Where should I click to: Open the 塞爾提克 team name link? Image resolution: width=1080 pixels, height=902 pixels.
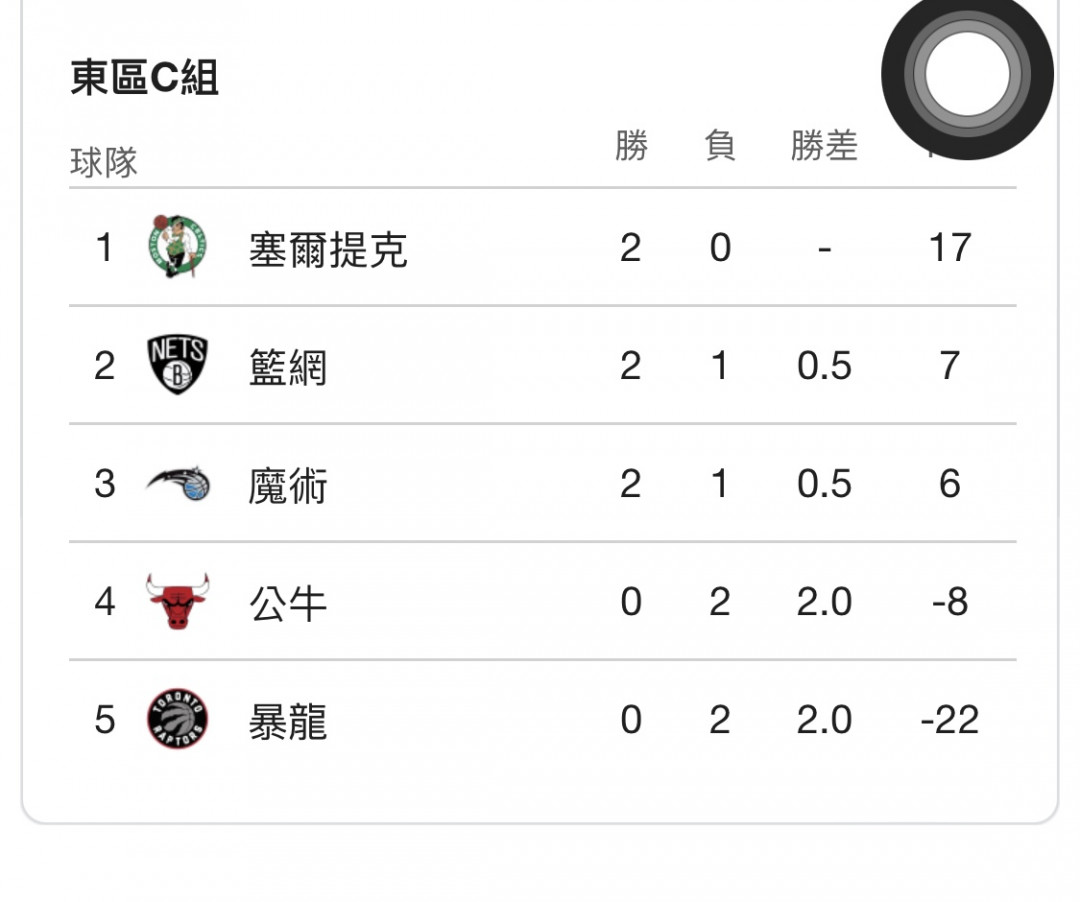[328, 249]
